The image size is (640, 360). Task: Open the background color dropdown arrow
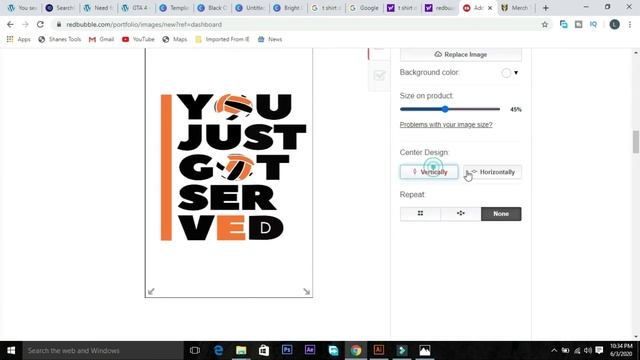[x=516, y=73]
